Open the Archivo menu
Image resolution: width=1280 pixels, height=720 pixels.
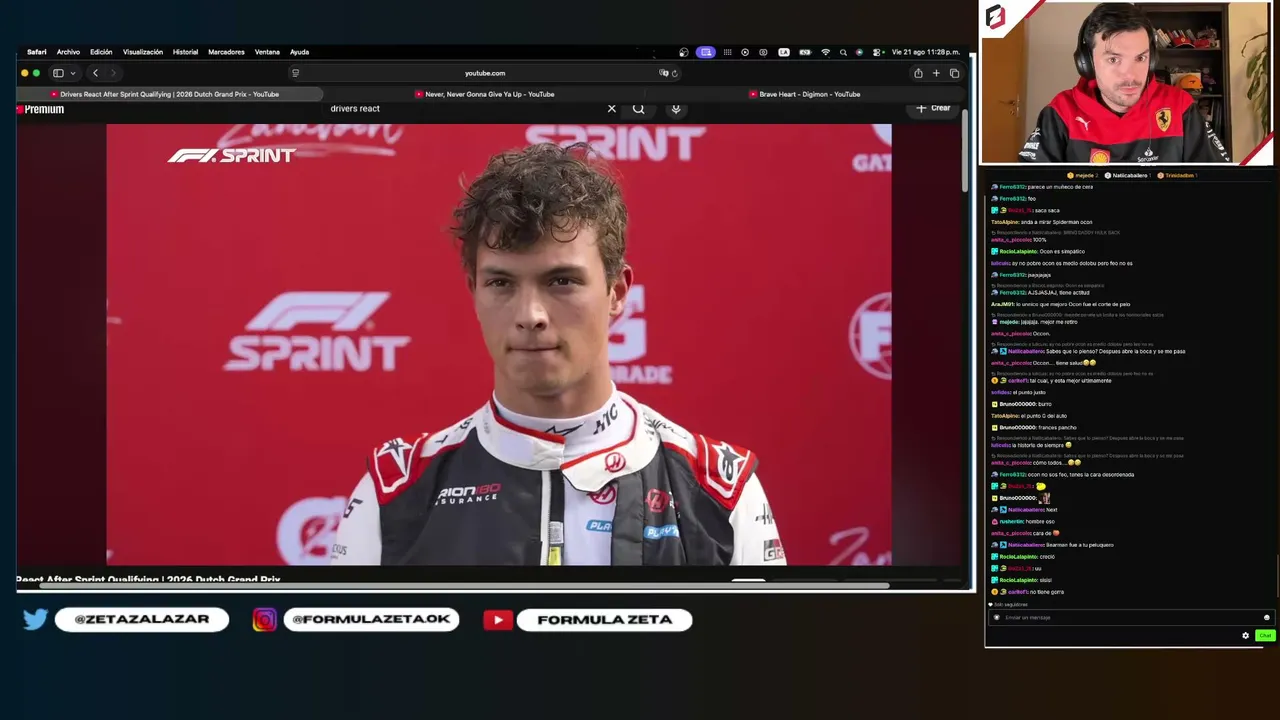[x=68, y=52]
